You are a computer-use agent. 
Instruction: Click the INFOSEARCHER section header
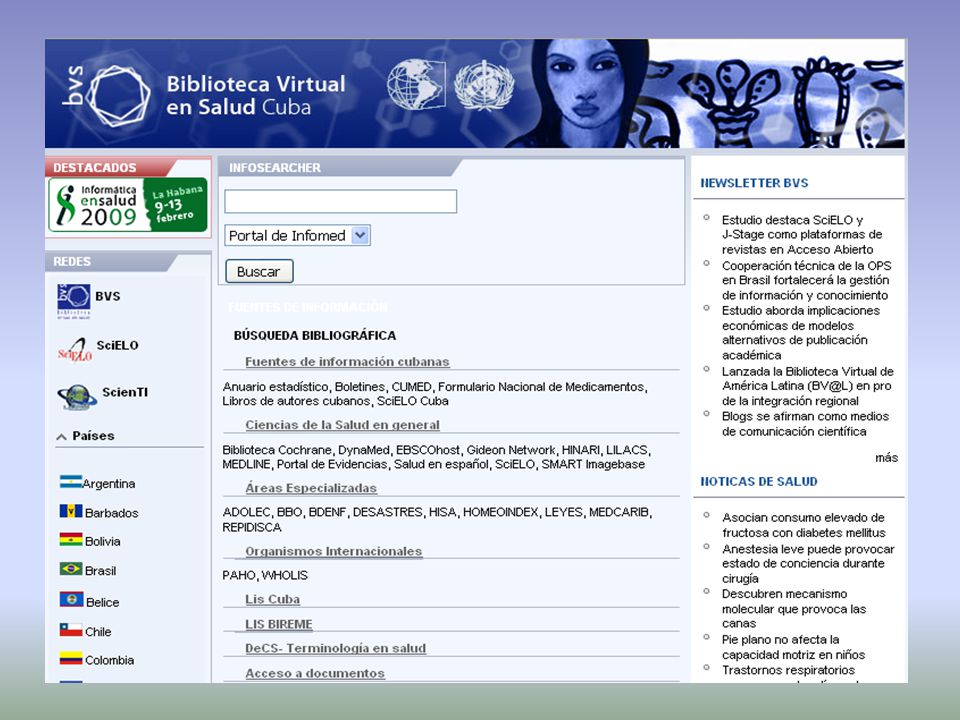coord(274,168)
